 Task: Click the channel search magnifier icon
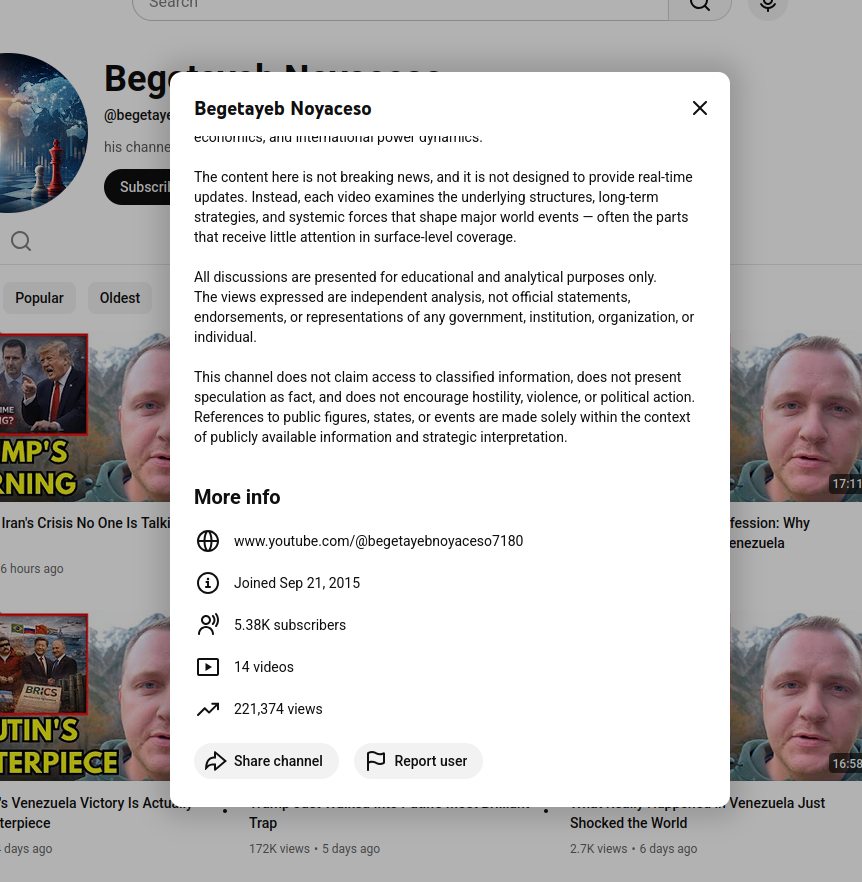(x=21, y=241)
